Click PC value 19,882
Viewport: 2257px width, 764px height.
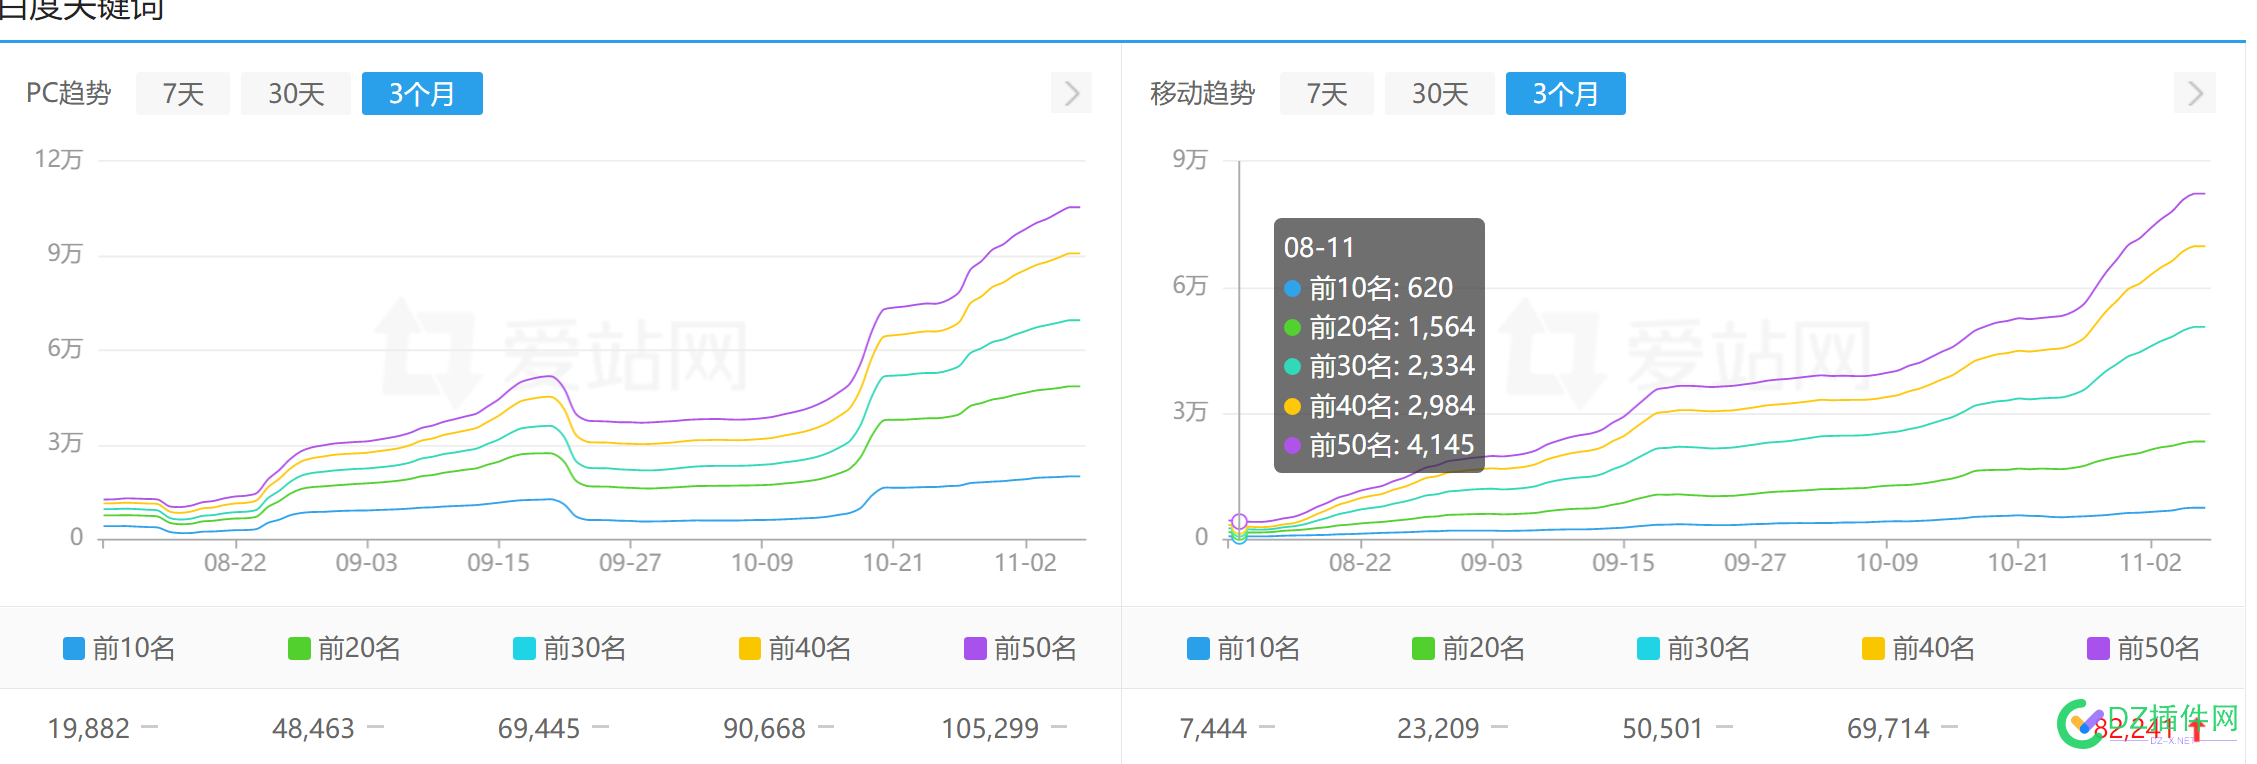tap(89, 728)
